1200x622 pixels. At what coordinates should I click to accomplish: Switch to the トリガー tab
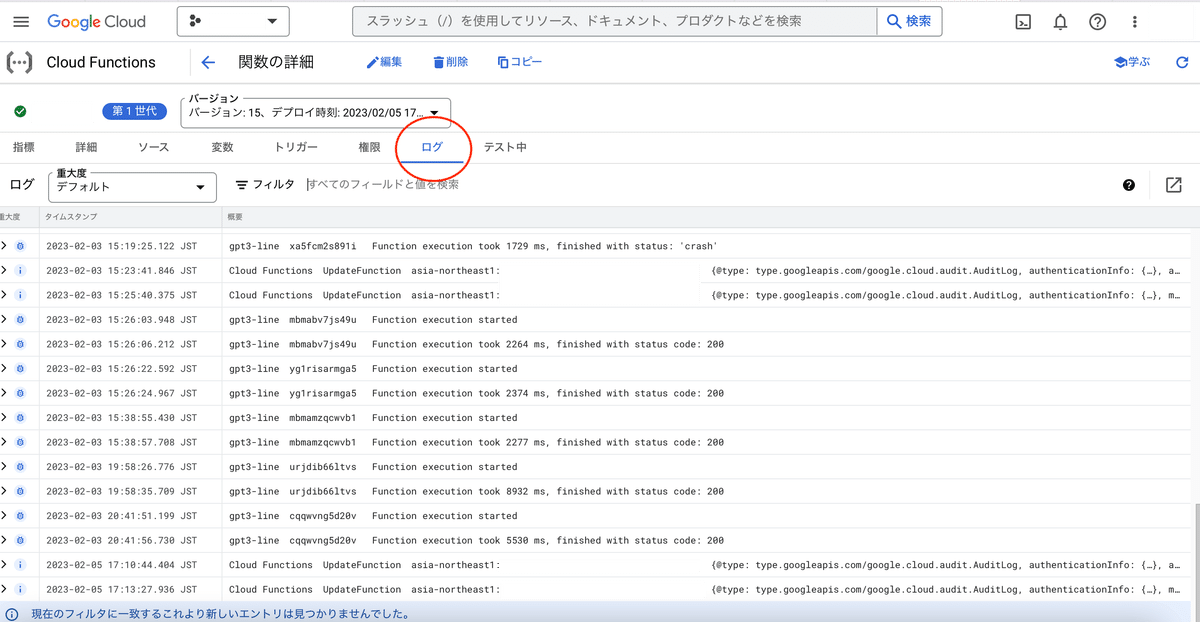click(296, 147)
